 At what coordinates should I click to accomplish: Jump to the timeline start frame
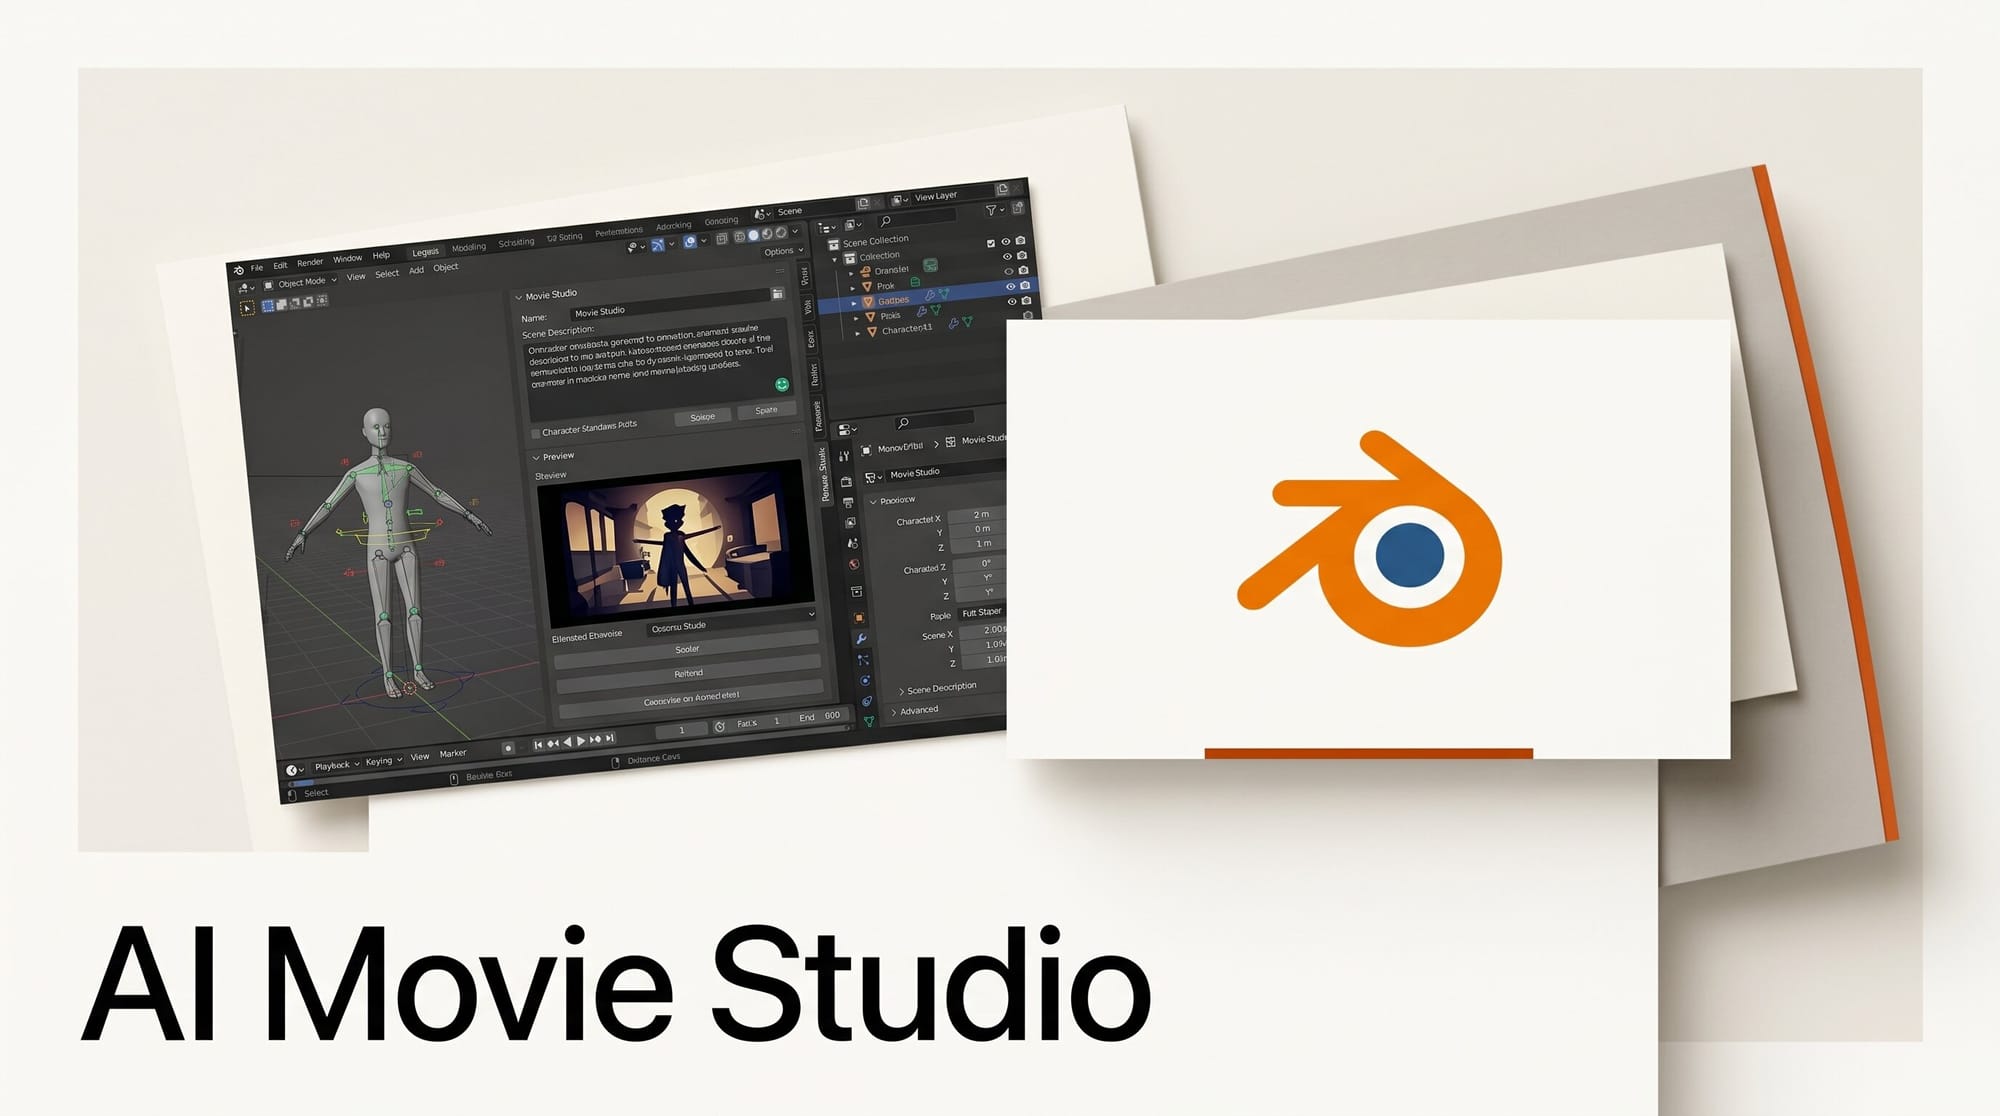(x=538, y=745)
